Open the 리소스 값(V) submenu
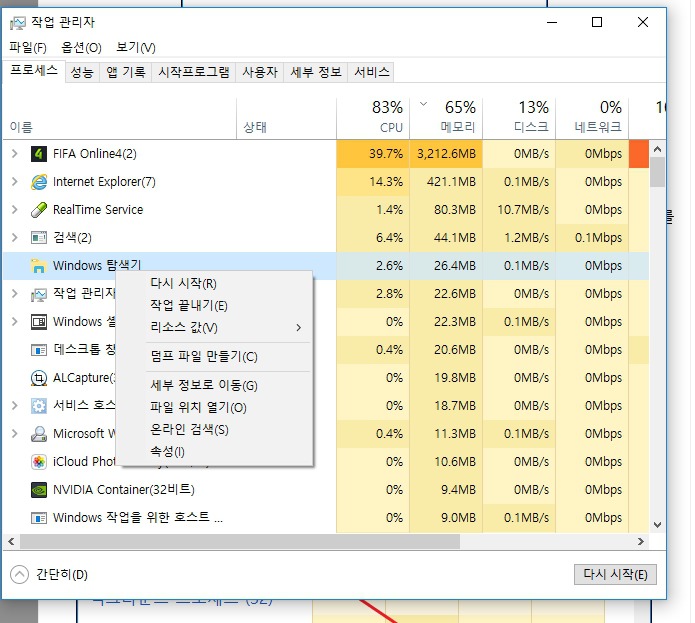Viewport: 695px width, 623px height. coord(215,328)
